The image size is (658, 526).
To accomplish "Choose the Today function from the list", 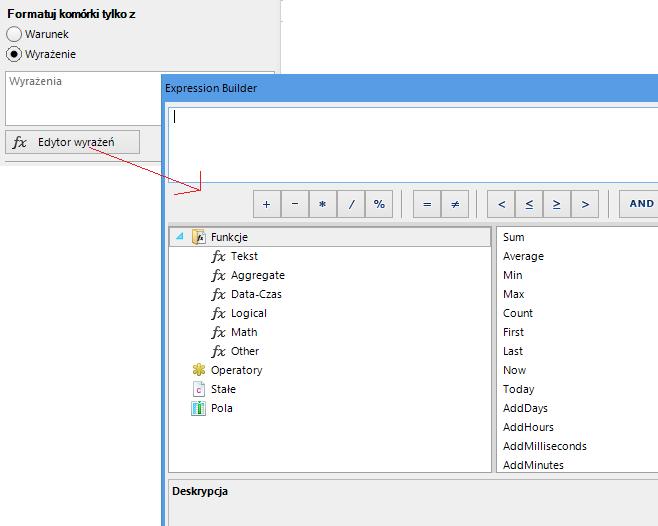I will (x=519, y=389).
